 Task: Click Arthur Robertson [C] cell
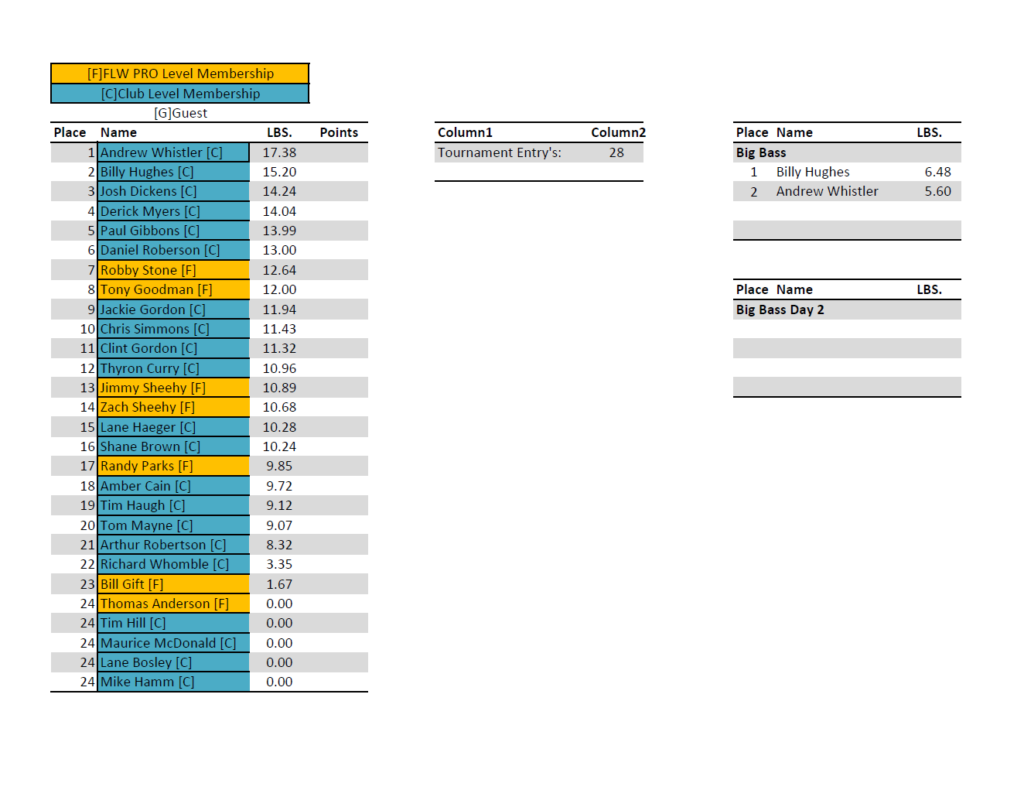click(x=173, y=545)
